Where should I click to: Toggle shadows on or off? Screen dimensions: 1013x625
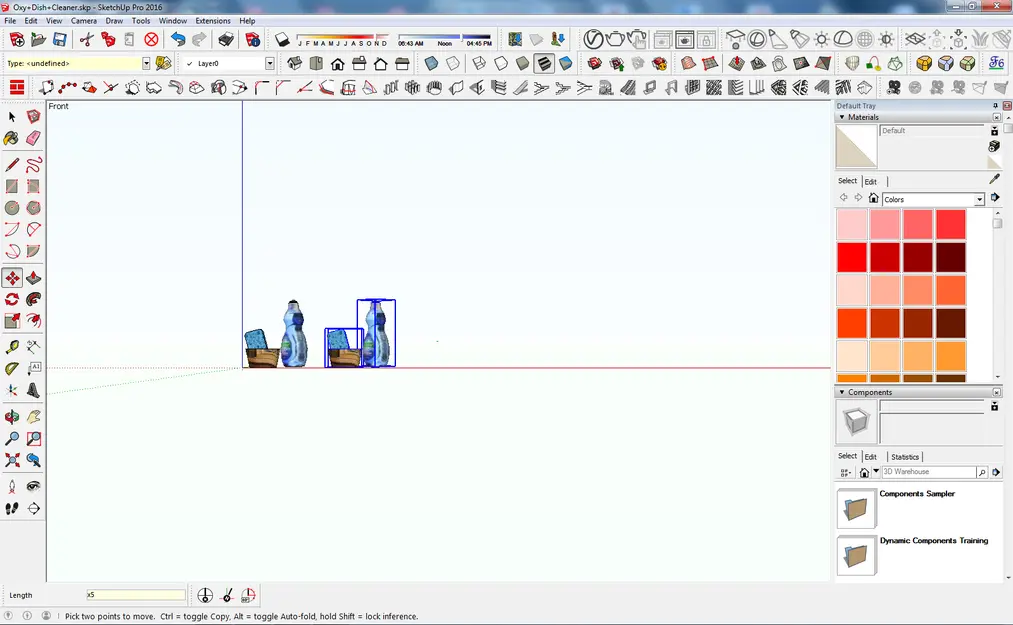(283, 40)
